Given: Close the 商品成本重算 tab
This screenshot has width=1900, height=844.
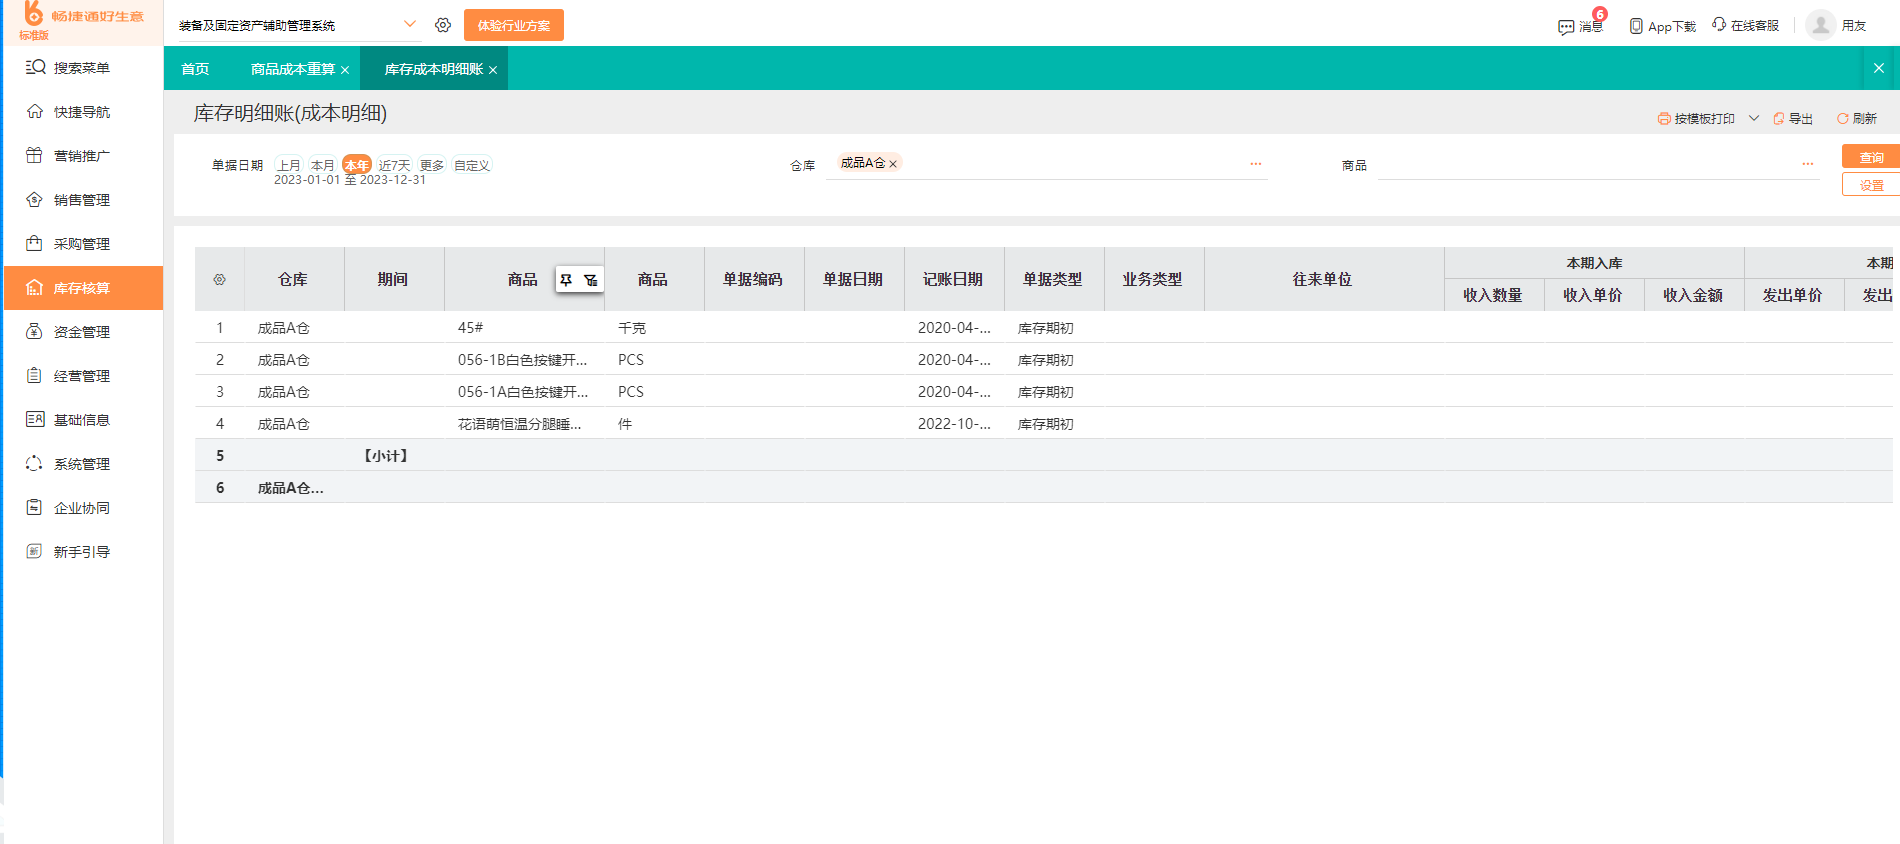Looking at the screenshot, I should pyautogui.click(x=345, y=70).
